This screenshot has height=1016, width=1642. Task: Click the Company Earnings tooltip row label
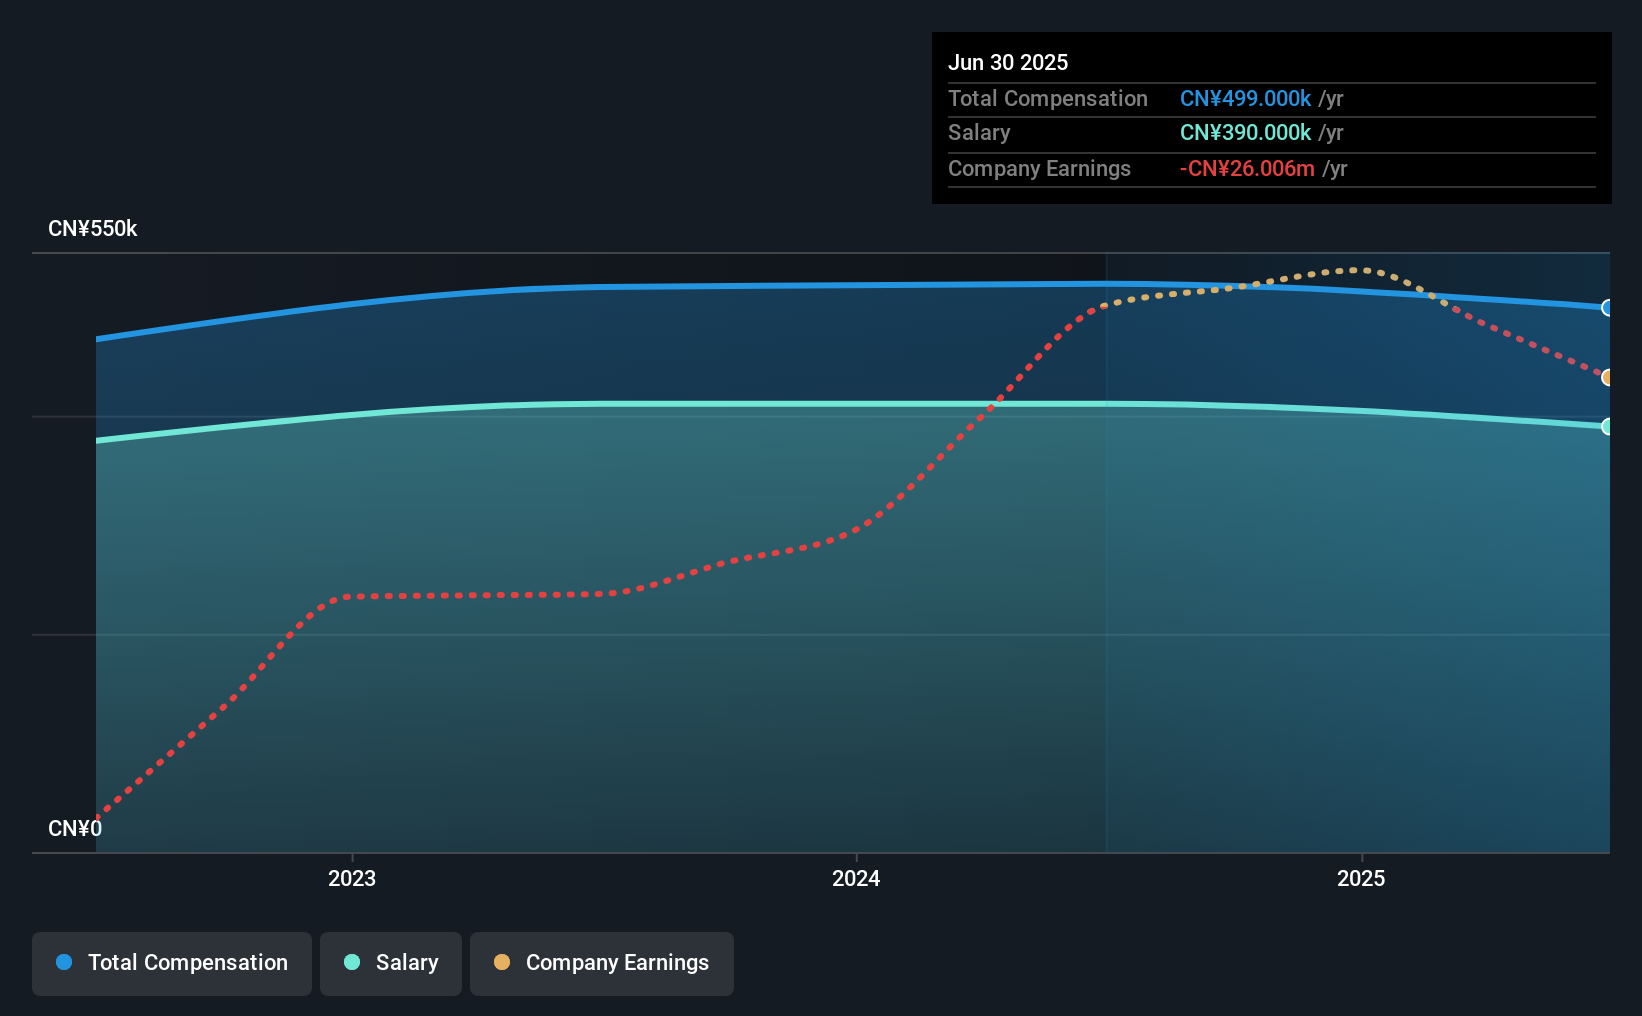pos(1039,169)
